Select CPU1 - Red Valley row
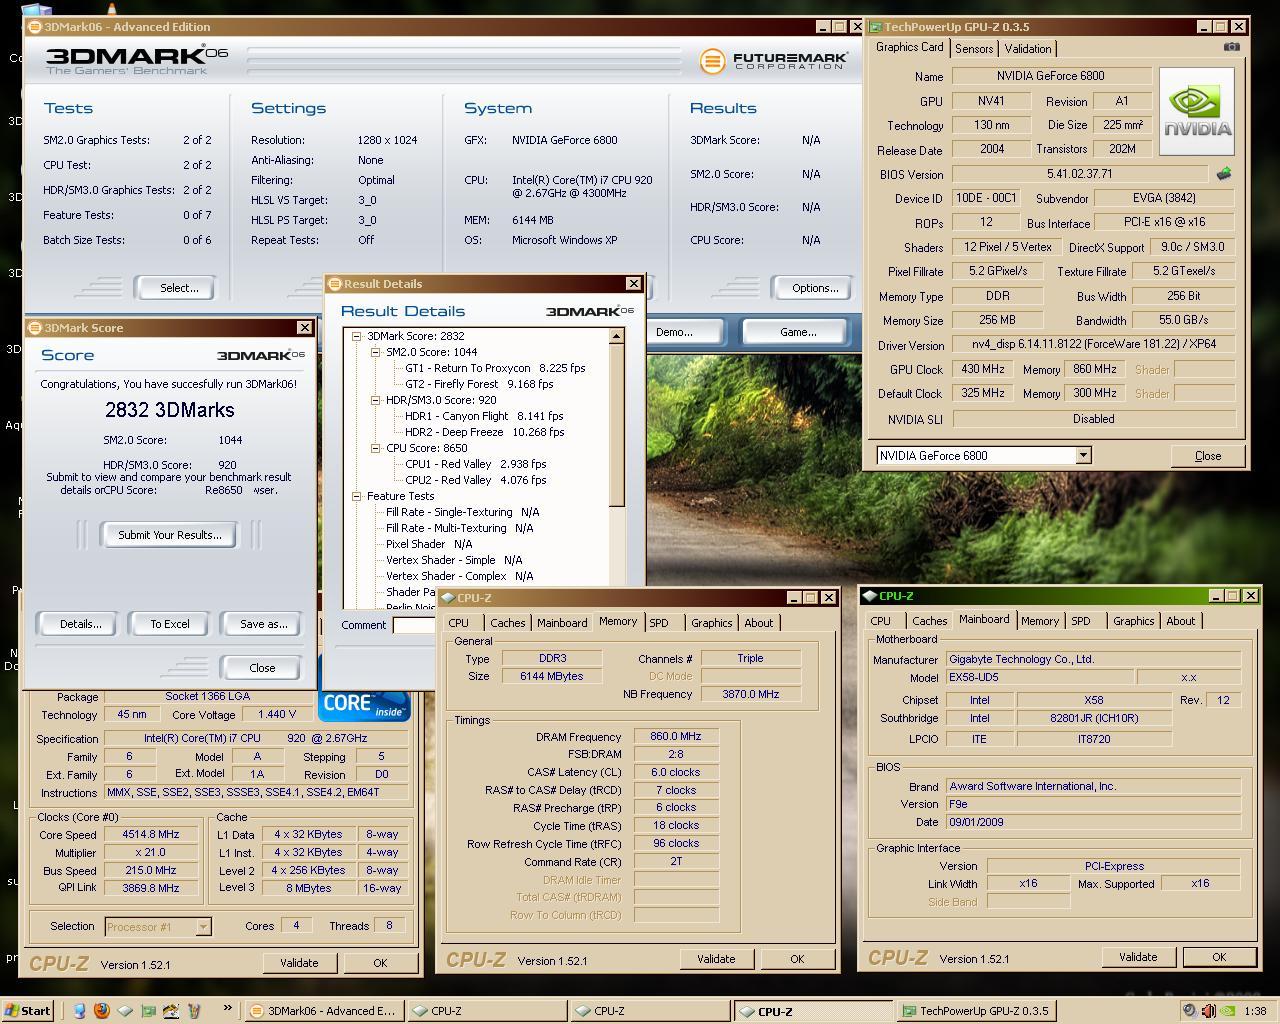The height and width of the screenshot is (1024, 1280). point(476,464)
